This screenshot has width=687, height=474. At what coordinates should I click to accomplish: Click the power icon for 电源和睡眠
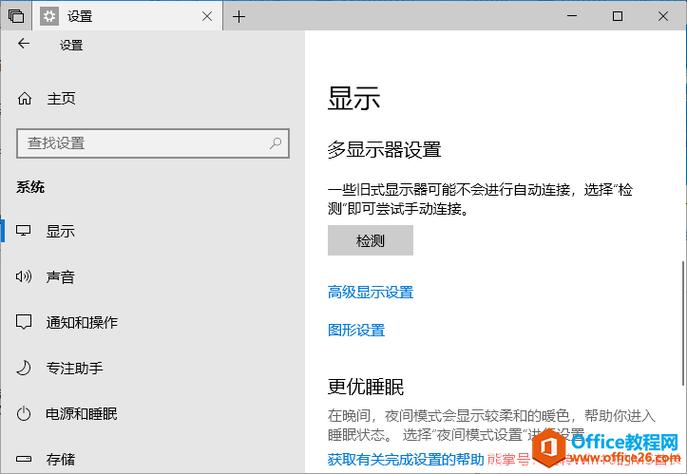pyautogui.click(x=23, y=414)
